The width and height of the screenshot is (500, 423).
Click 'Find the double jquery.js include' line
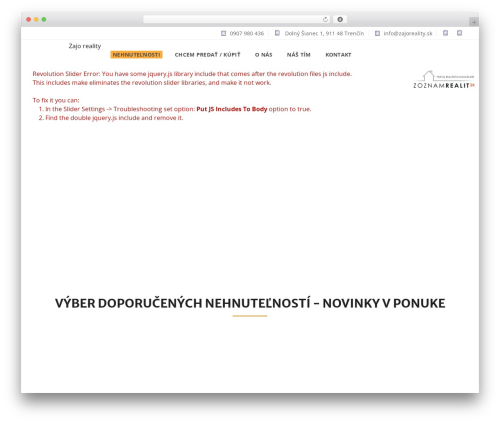[x=114, y=118]
